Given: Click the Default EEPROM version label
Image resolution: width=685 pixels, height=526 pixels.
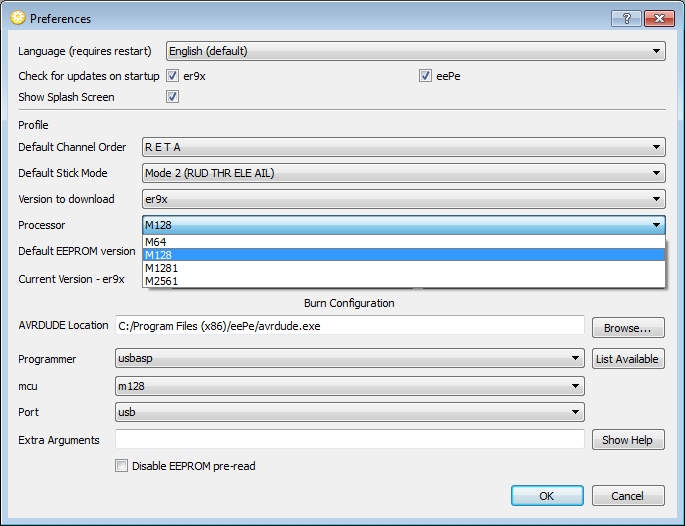Looking at the screenshot, I should (x=76, y=251).
